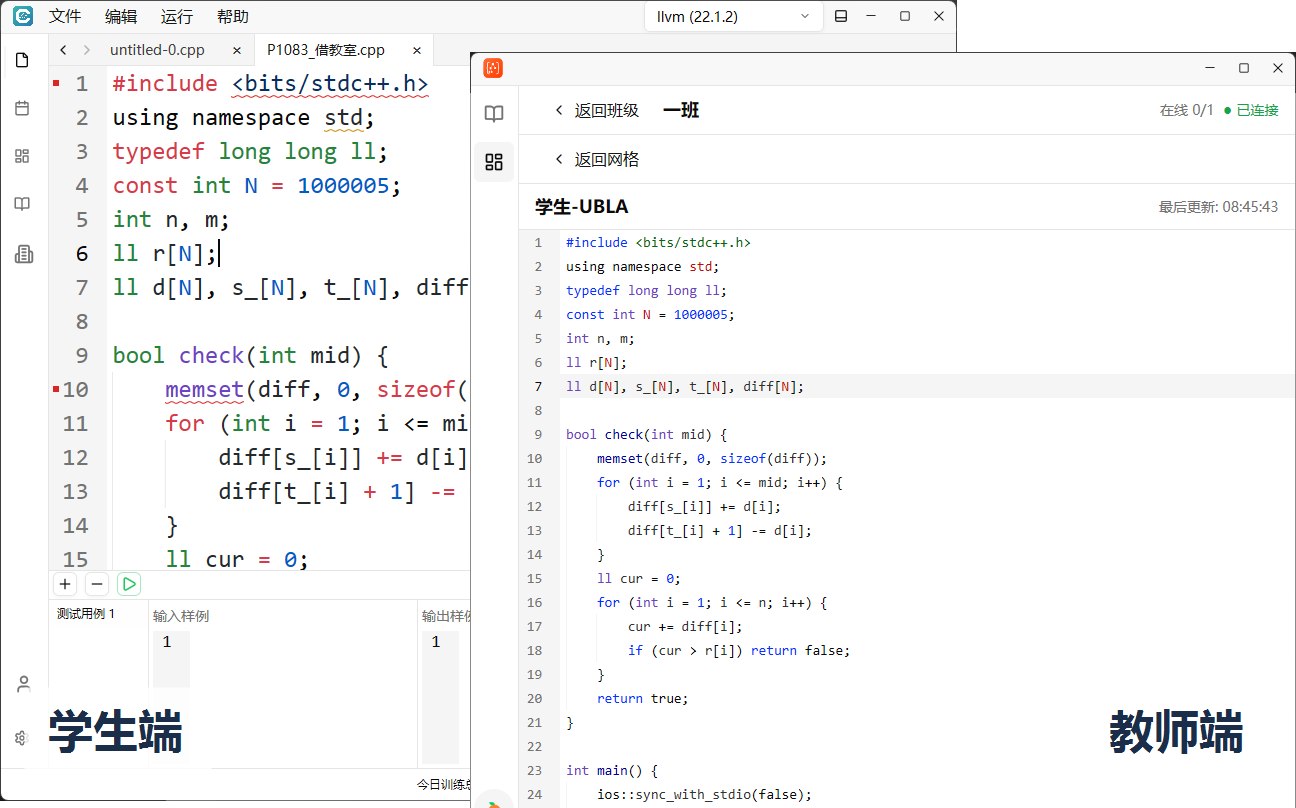This screenshot has height=808, width=1296.
Task: Click the 最后更新: 08:45:43 timestamp
Action: point(1218,207)
